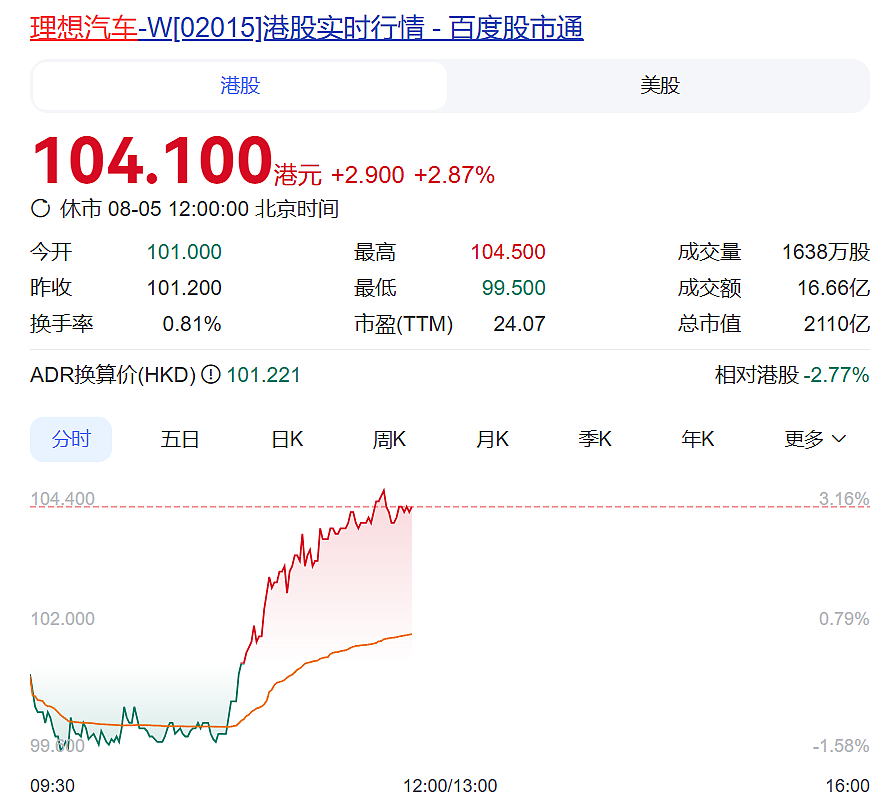The width and height of the screenshot is (882, 807).
Task: Select the 月K chart tab
Action: (492, 439)
